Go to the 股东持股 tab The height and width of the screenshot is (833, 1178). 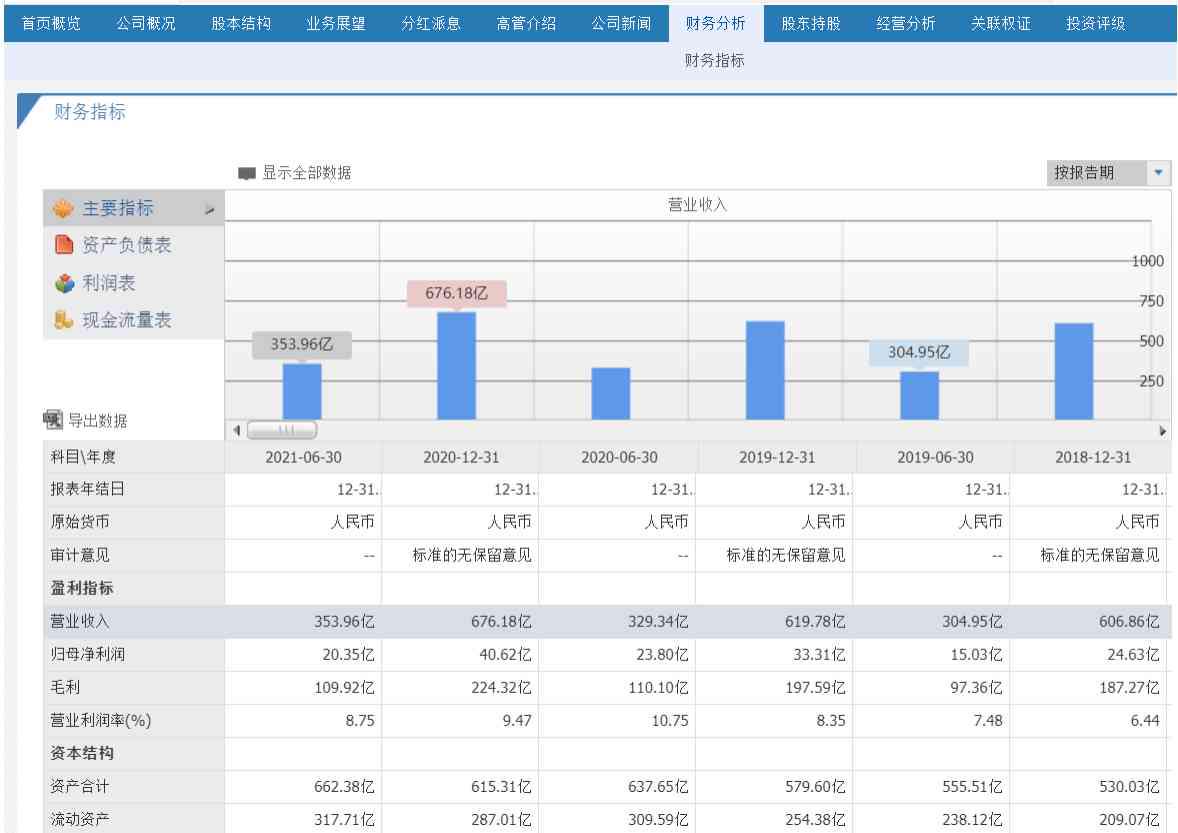(811, 23)
